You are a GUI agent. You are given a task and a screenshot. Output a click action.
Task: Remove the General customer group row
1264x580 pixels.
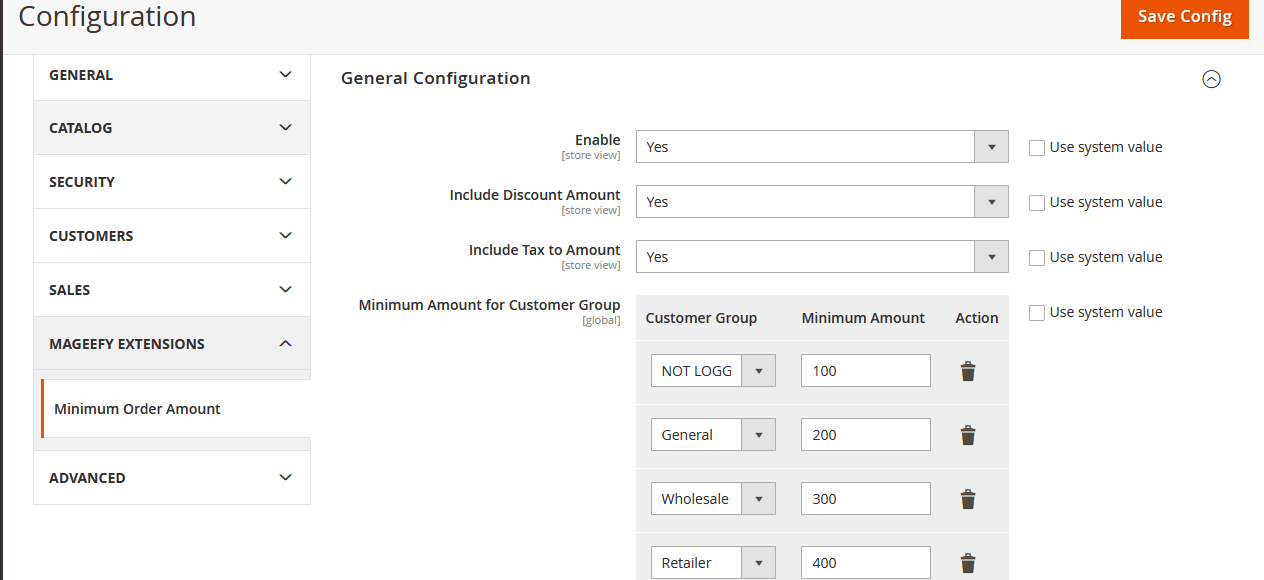point(967,434)
